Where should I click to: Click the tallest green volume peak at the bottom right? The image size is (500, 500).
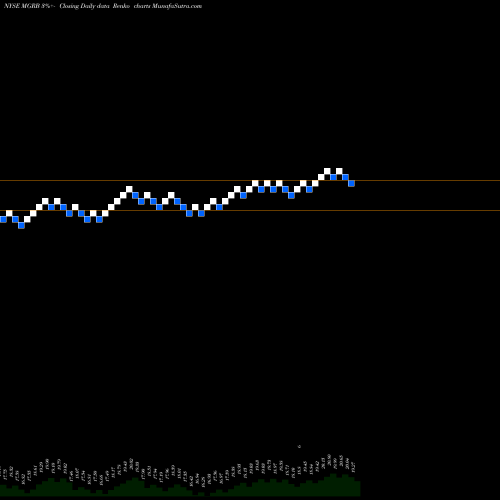pos(333,484)
